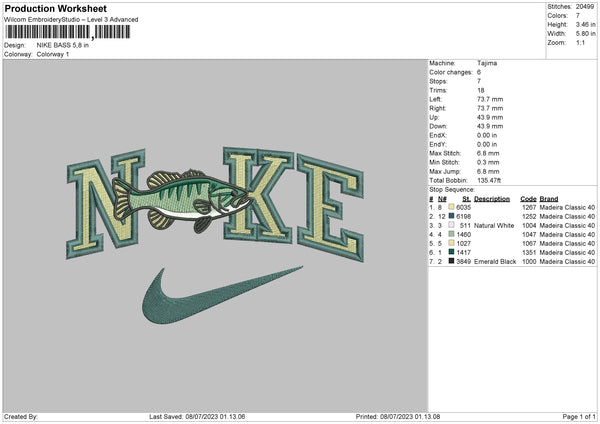The width and height of the screenshot is (600, 424).
Task: Click 'Madeira Classic 40' in the 3849 row
Action: [x=567, y=262]
